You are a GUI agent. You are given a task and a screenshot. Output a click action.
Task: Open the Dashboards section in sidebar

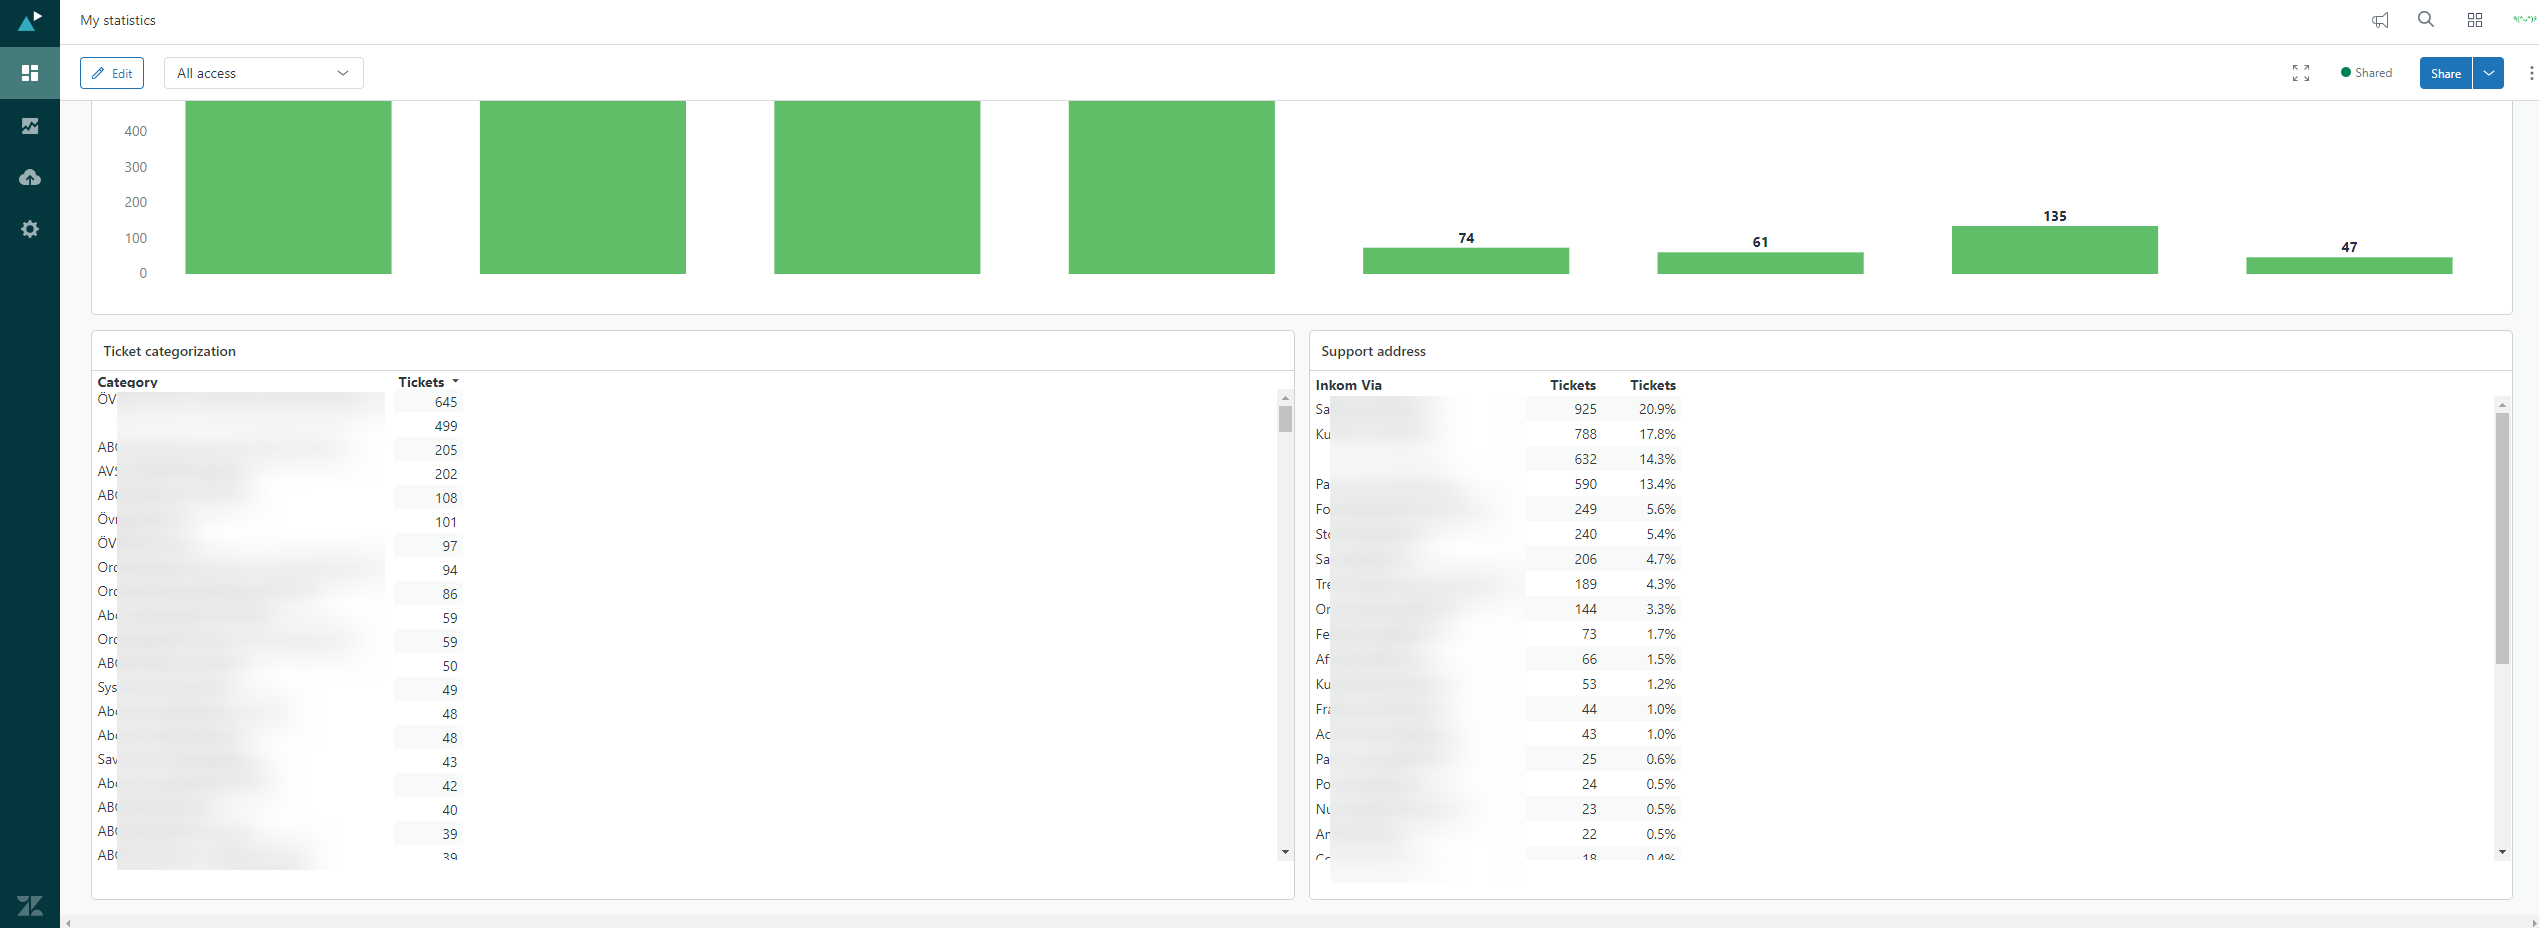tap(30, 73)
